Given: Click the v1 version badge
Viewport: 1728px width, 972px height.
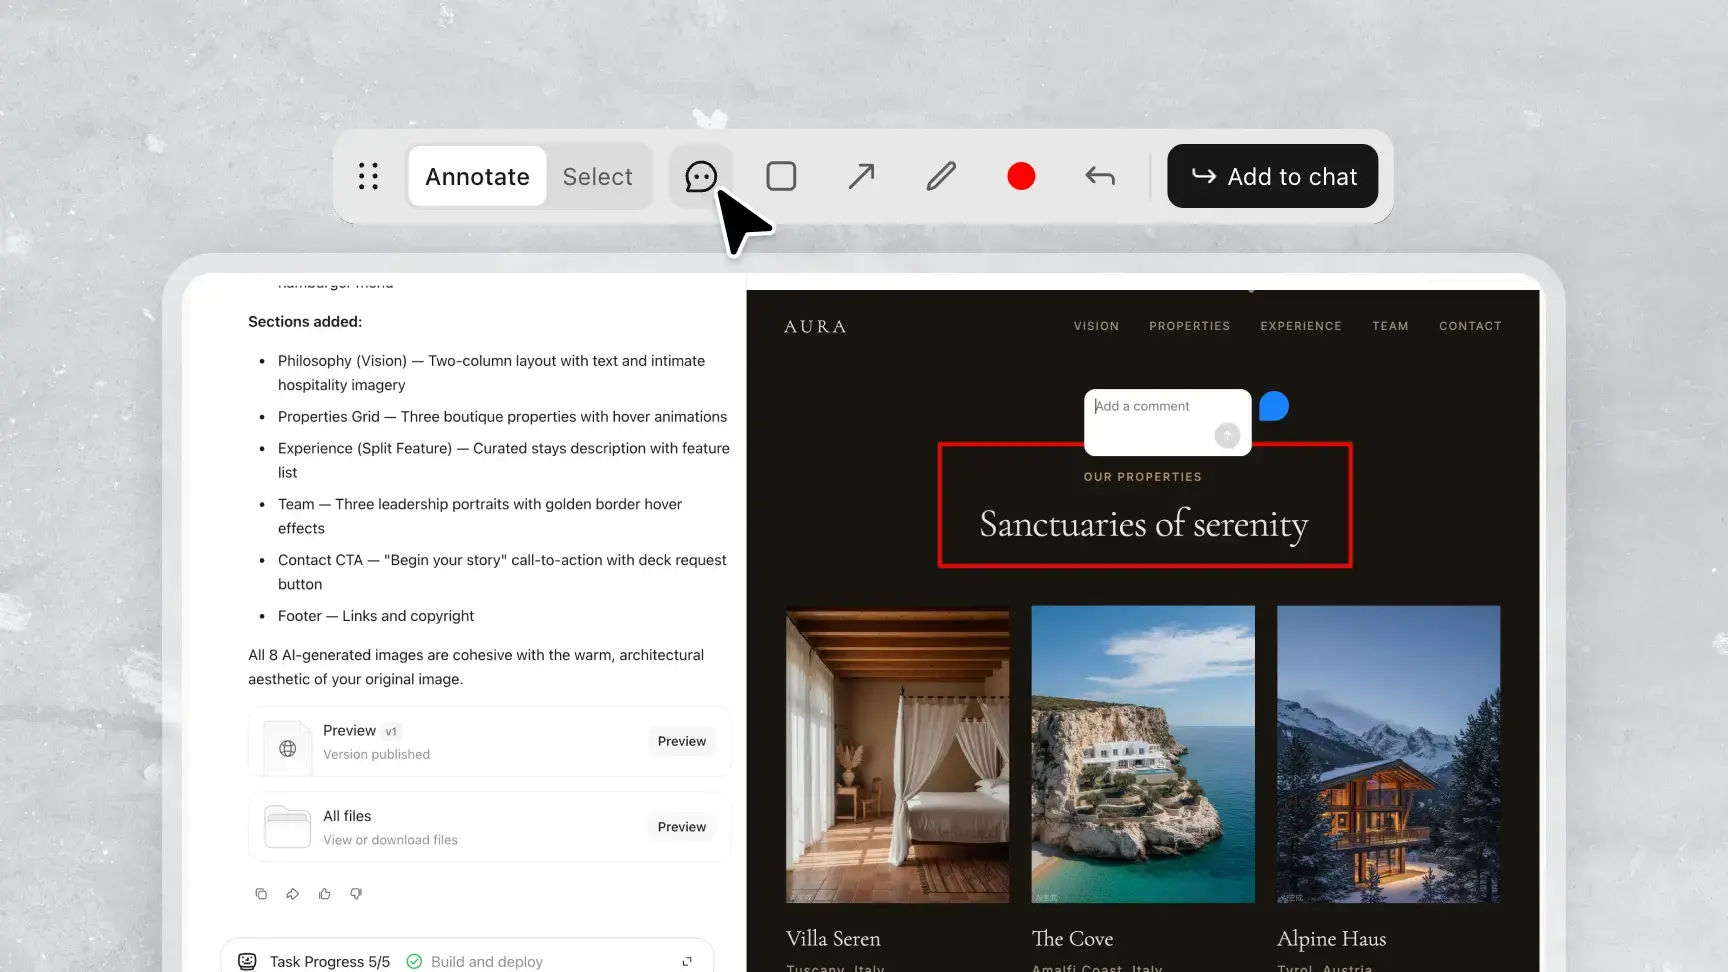Looking at the screenshot, I should click(x=391, y=731).
